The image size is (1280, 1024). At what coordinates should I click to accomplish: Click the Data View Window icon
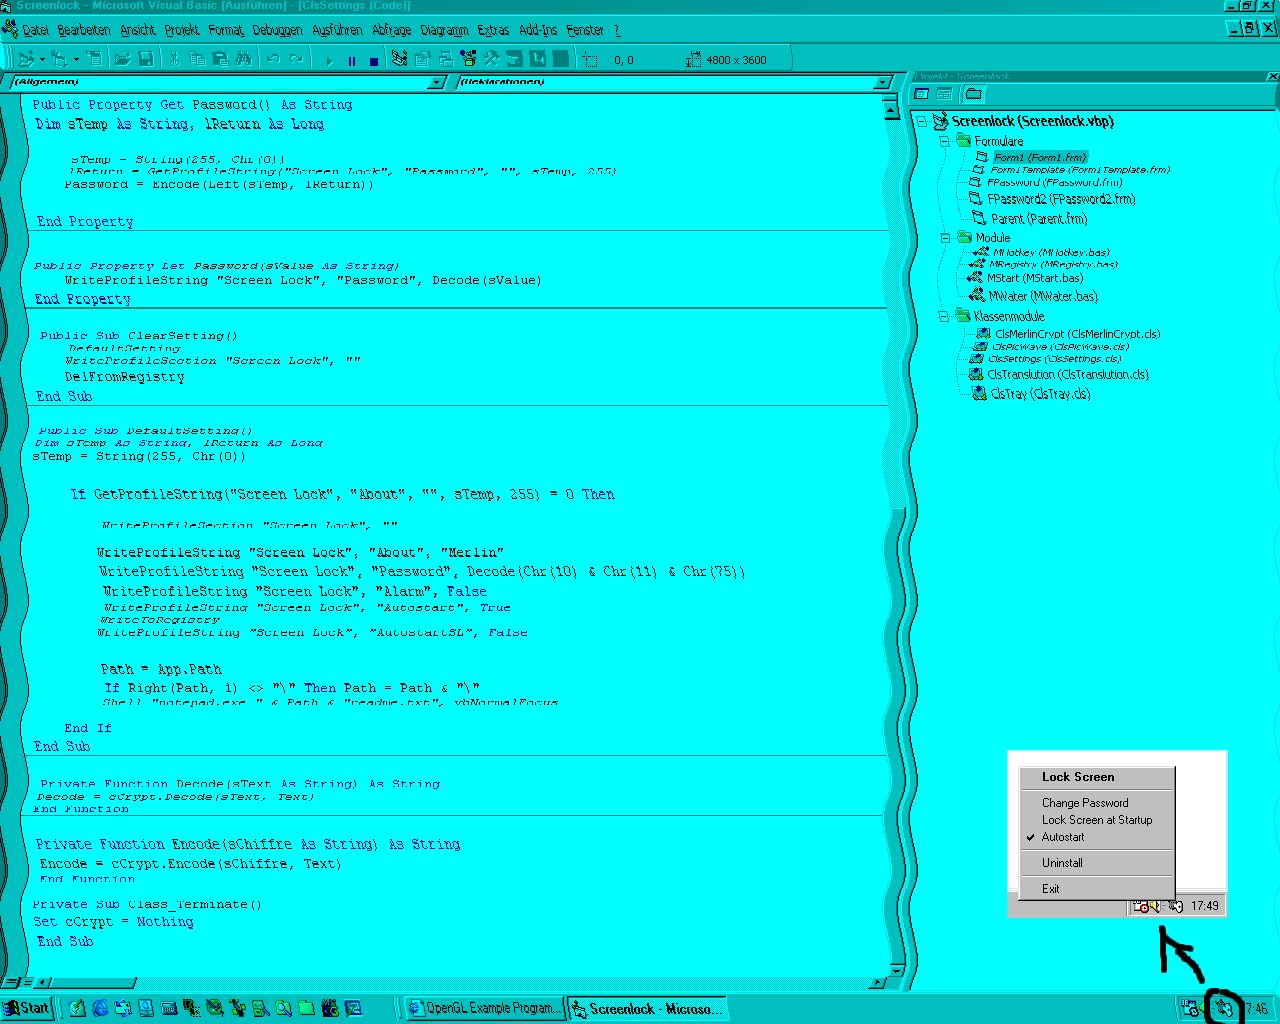pyautogui.click(x=514, y=60)
